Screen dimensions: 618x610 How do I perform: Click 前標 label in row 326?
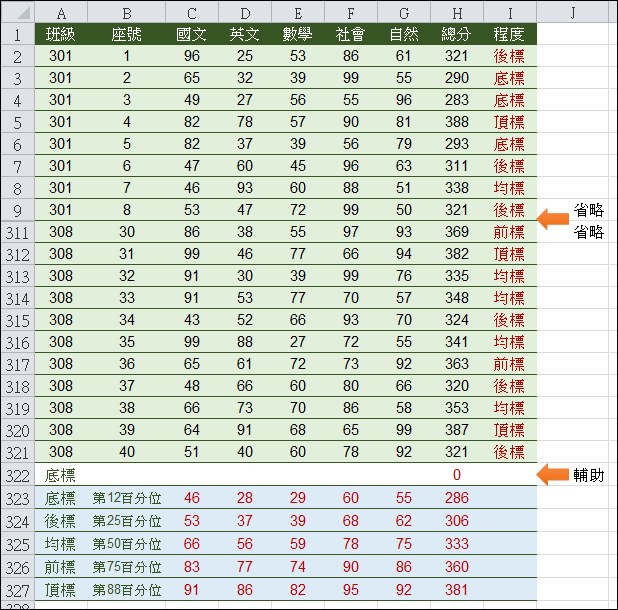(60, 567)
